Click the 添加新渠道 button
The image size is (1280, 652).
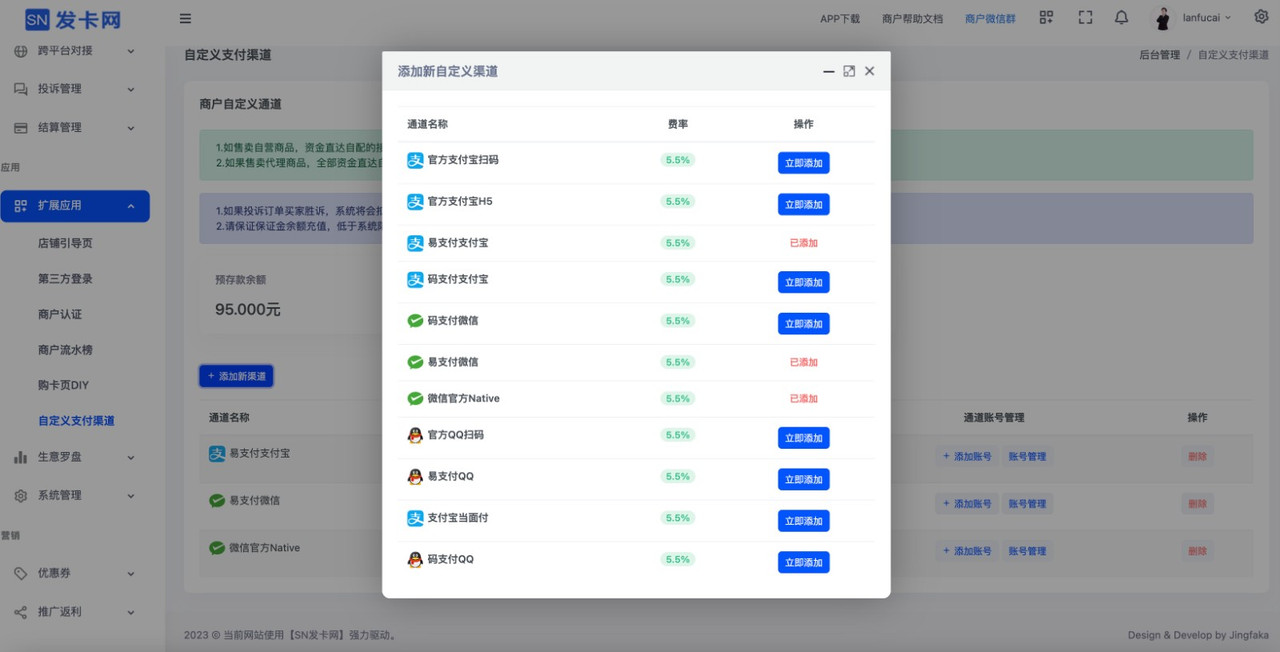coord(236,376)
